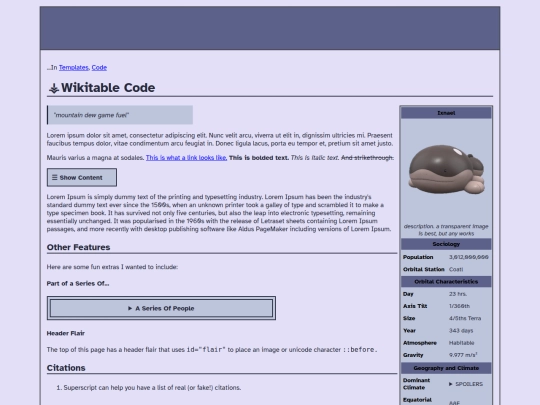Expand the A Series Of People section
This screenshot has width=540, height=405.
click(161, 308)
